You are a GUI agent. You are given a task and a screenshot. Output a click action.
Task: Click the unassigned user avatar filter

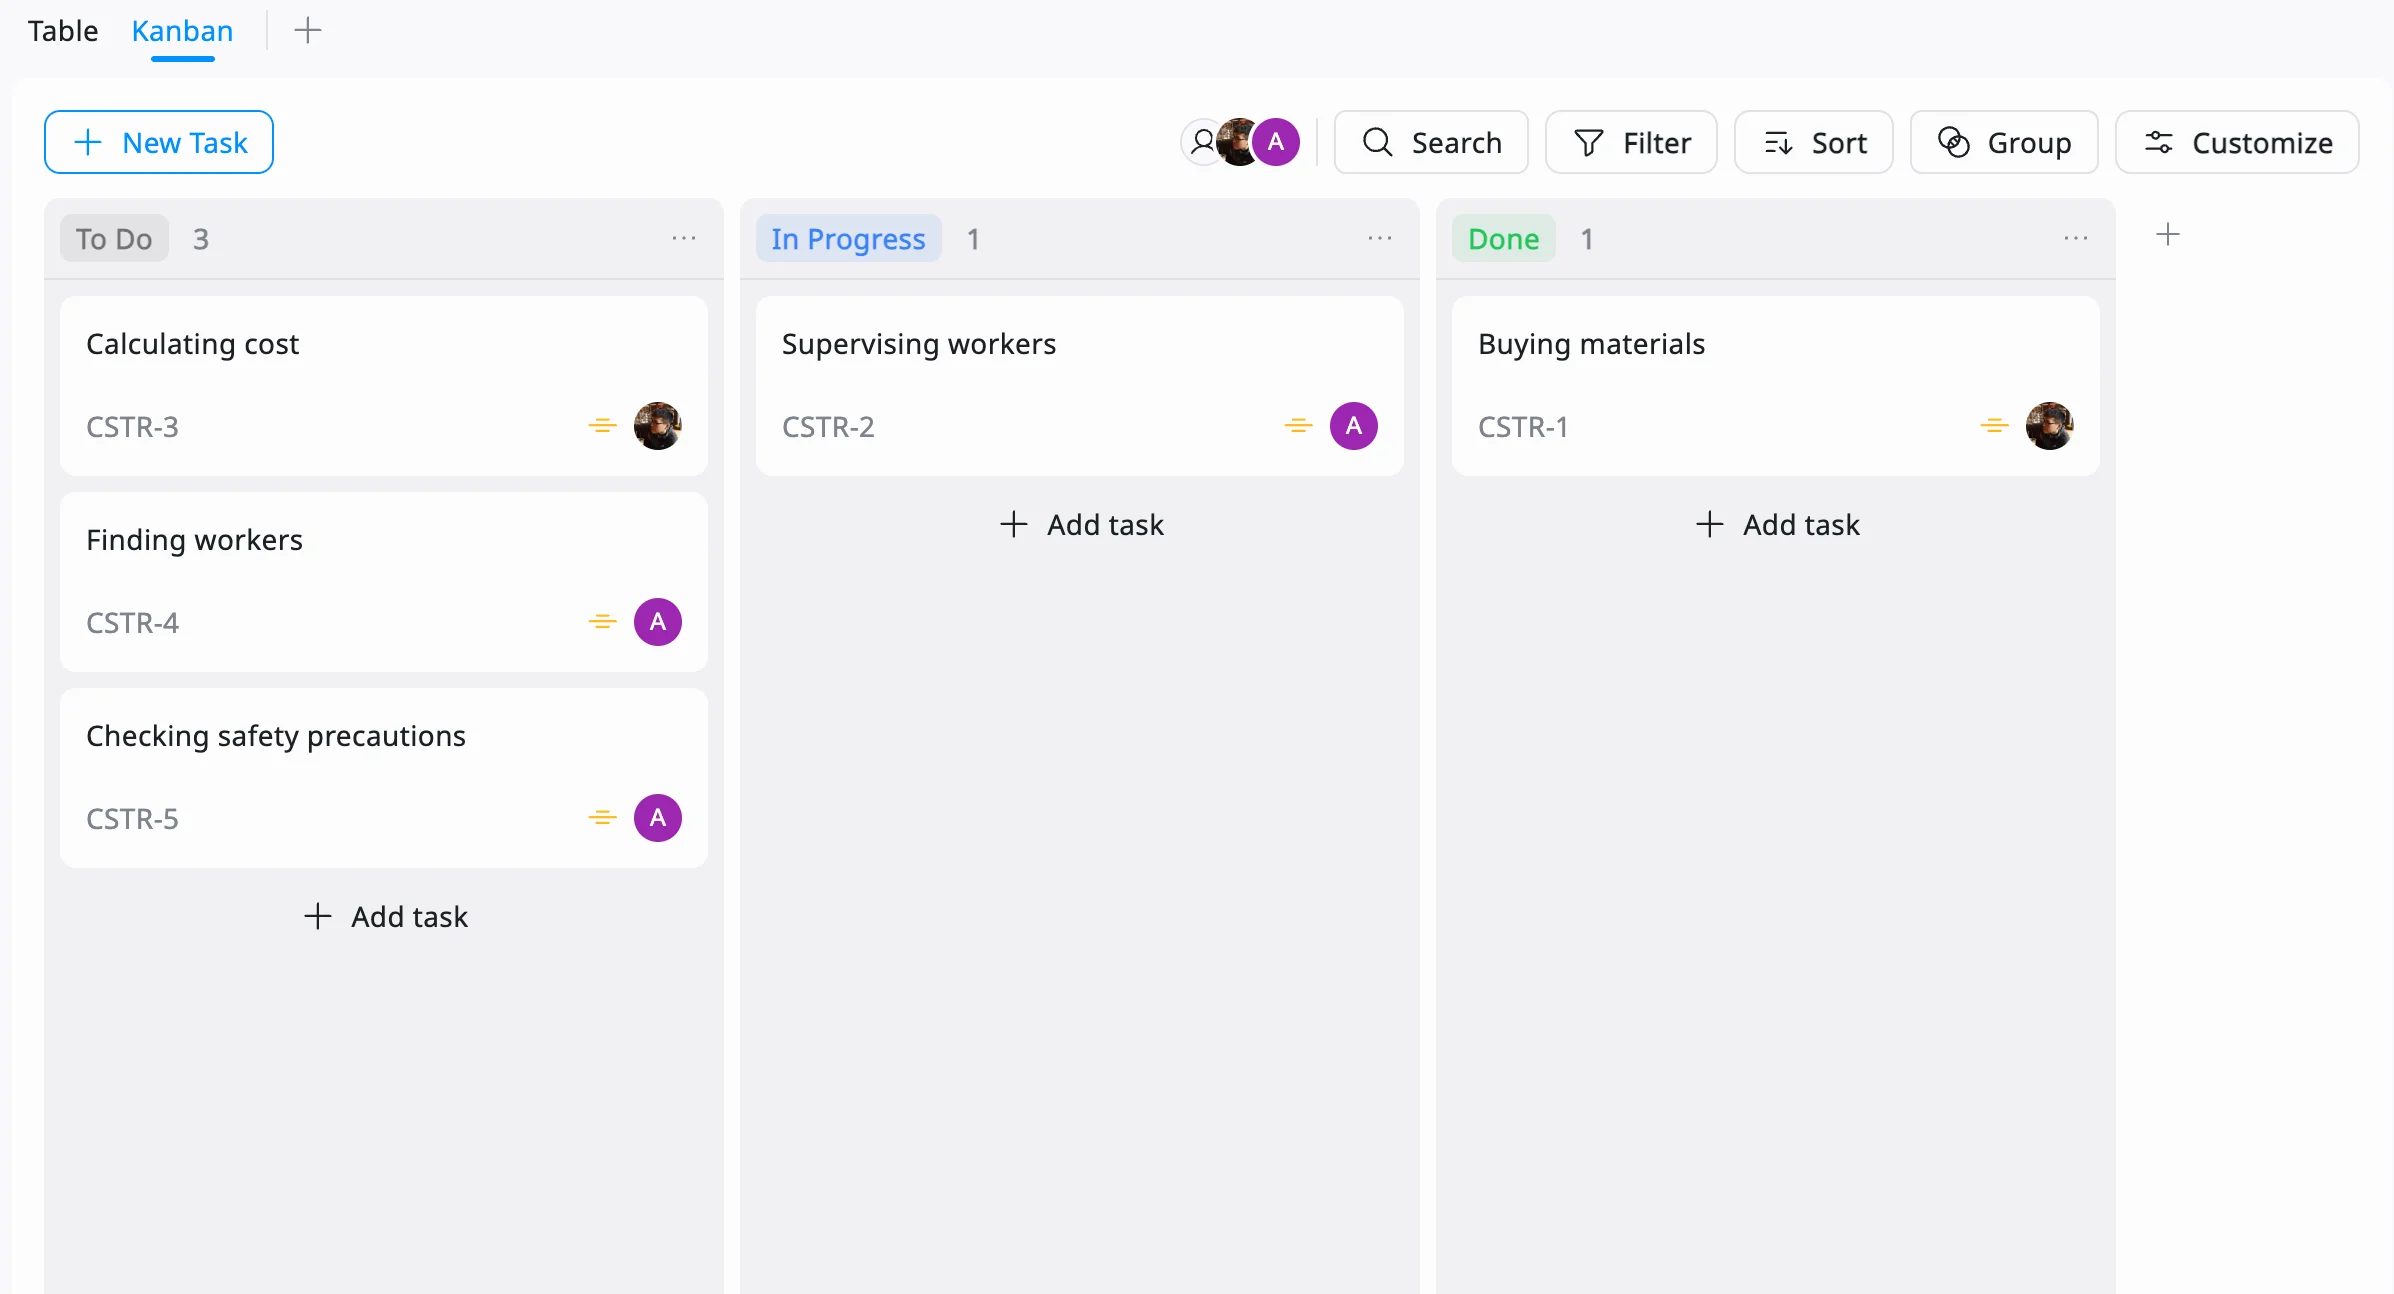[1202, 142]
